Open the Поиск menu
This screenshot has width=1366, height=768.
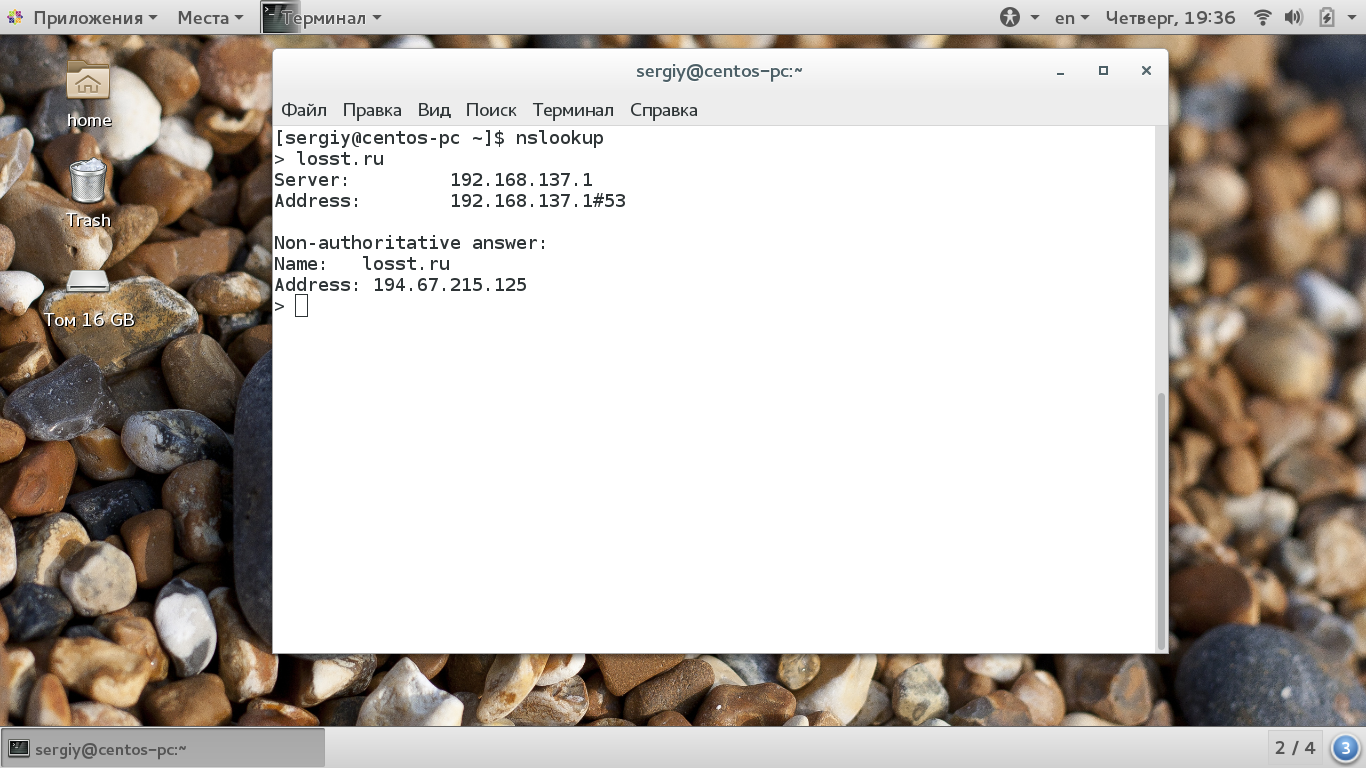coord(491,110)
